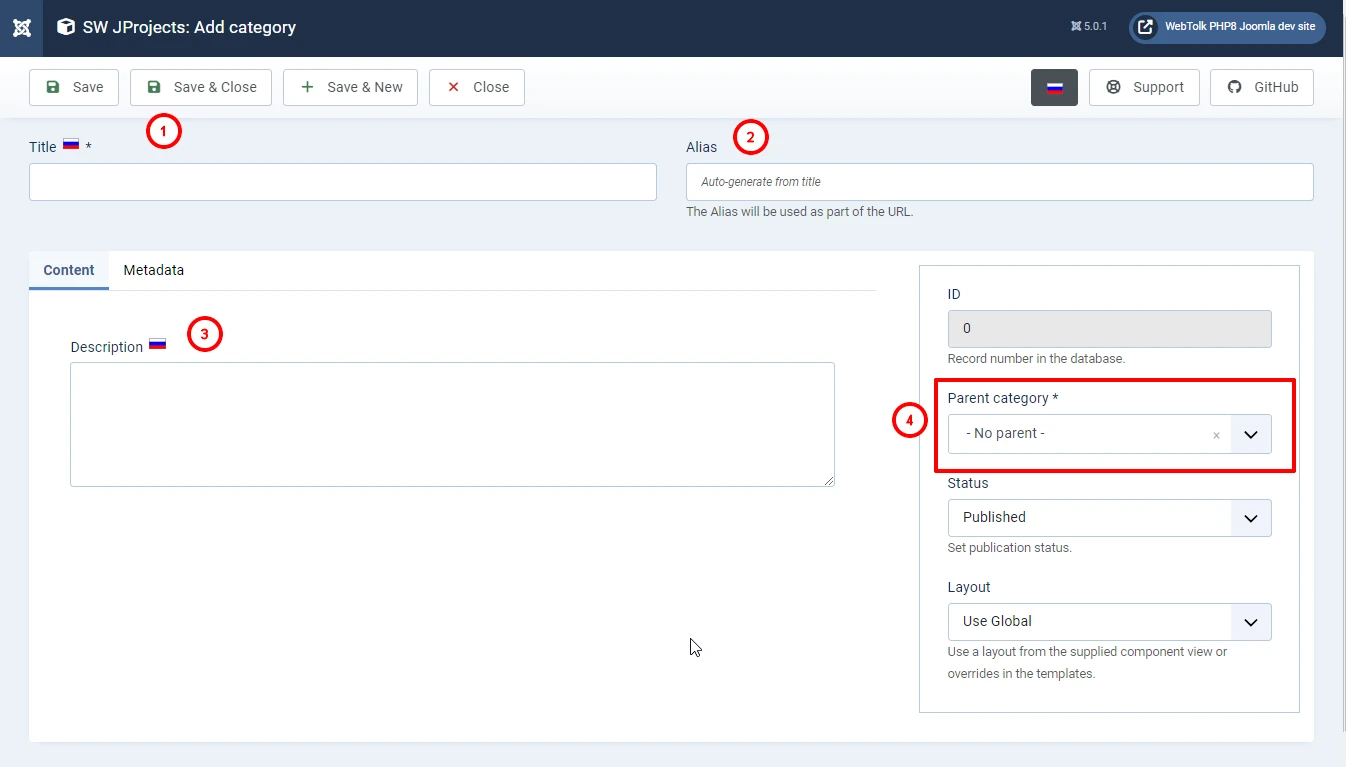Click the 'Parent category *' label
The image size is (1346, 767).
click(x=1003, y=398)
